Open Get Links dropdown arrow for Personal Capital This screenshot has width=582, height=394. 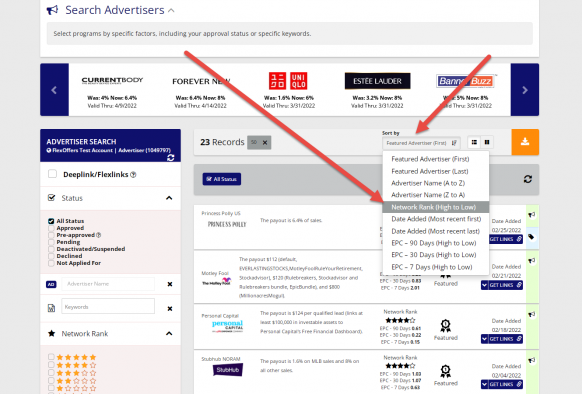point(484,339)
